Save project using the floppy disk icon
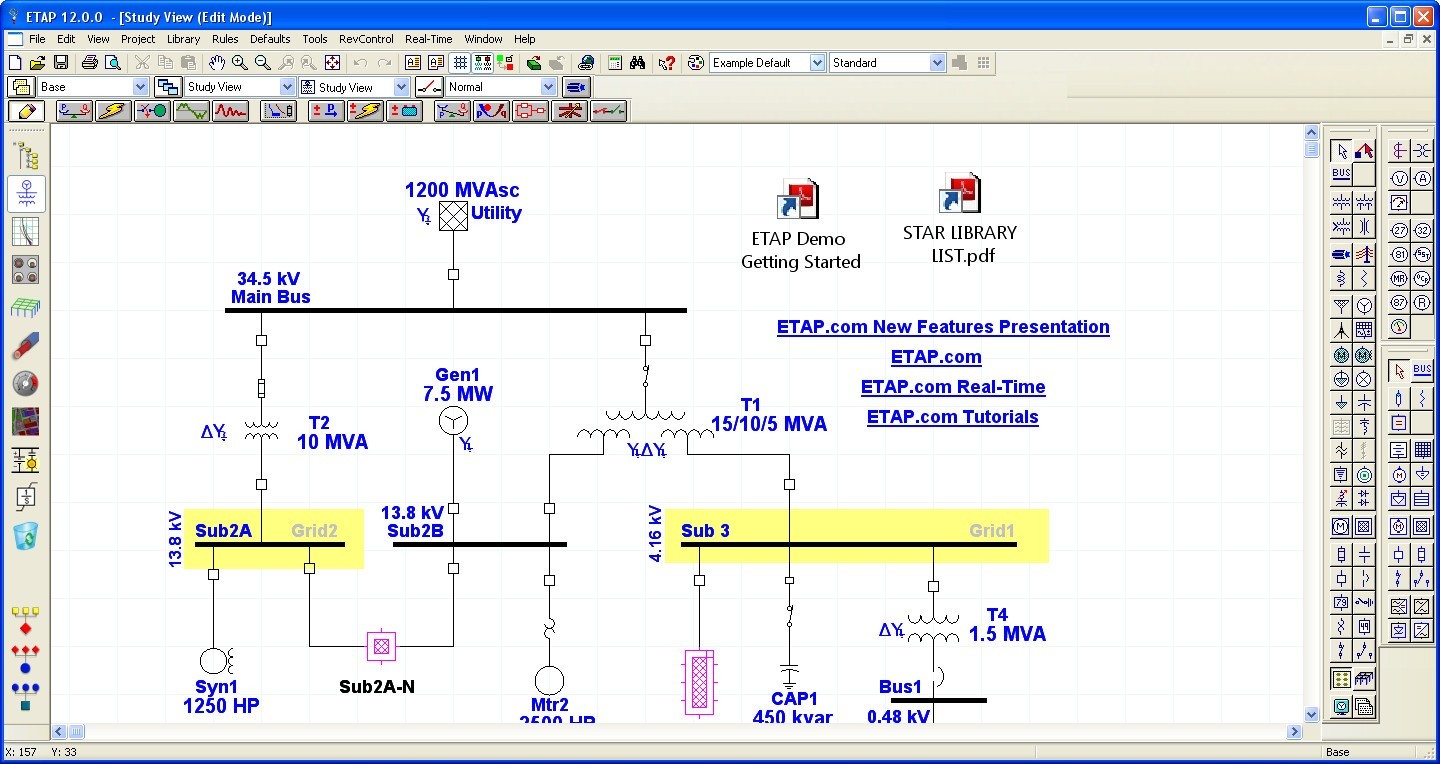Image resolution: width=1440 pixels, height=764 pixels. pos(60,62)
